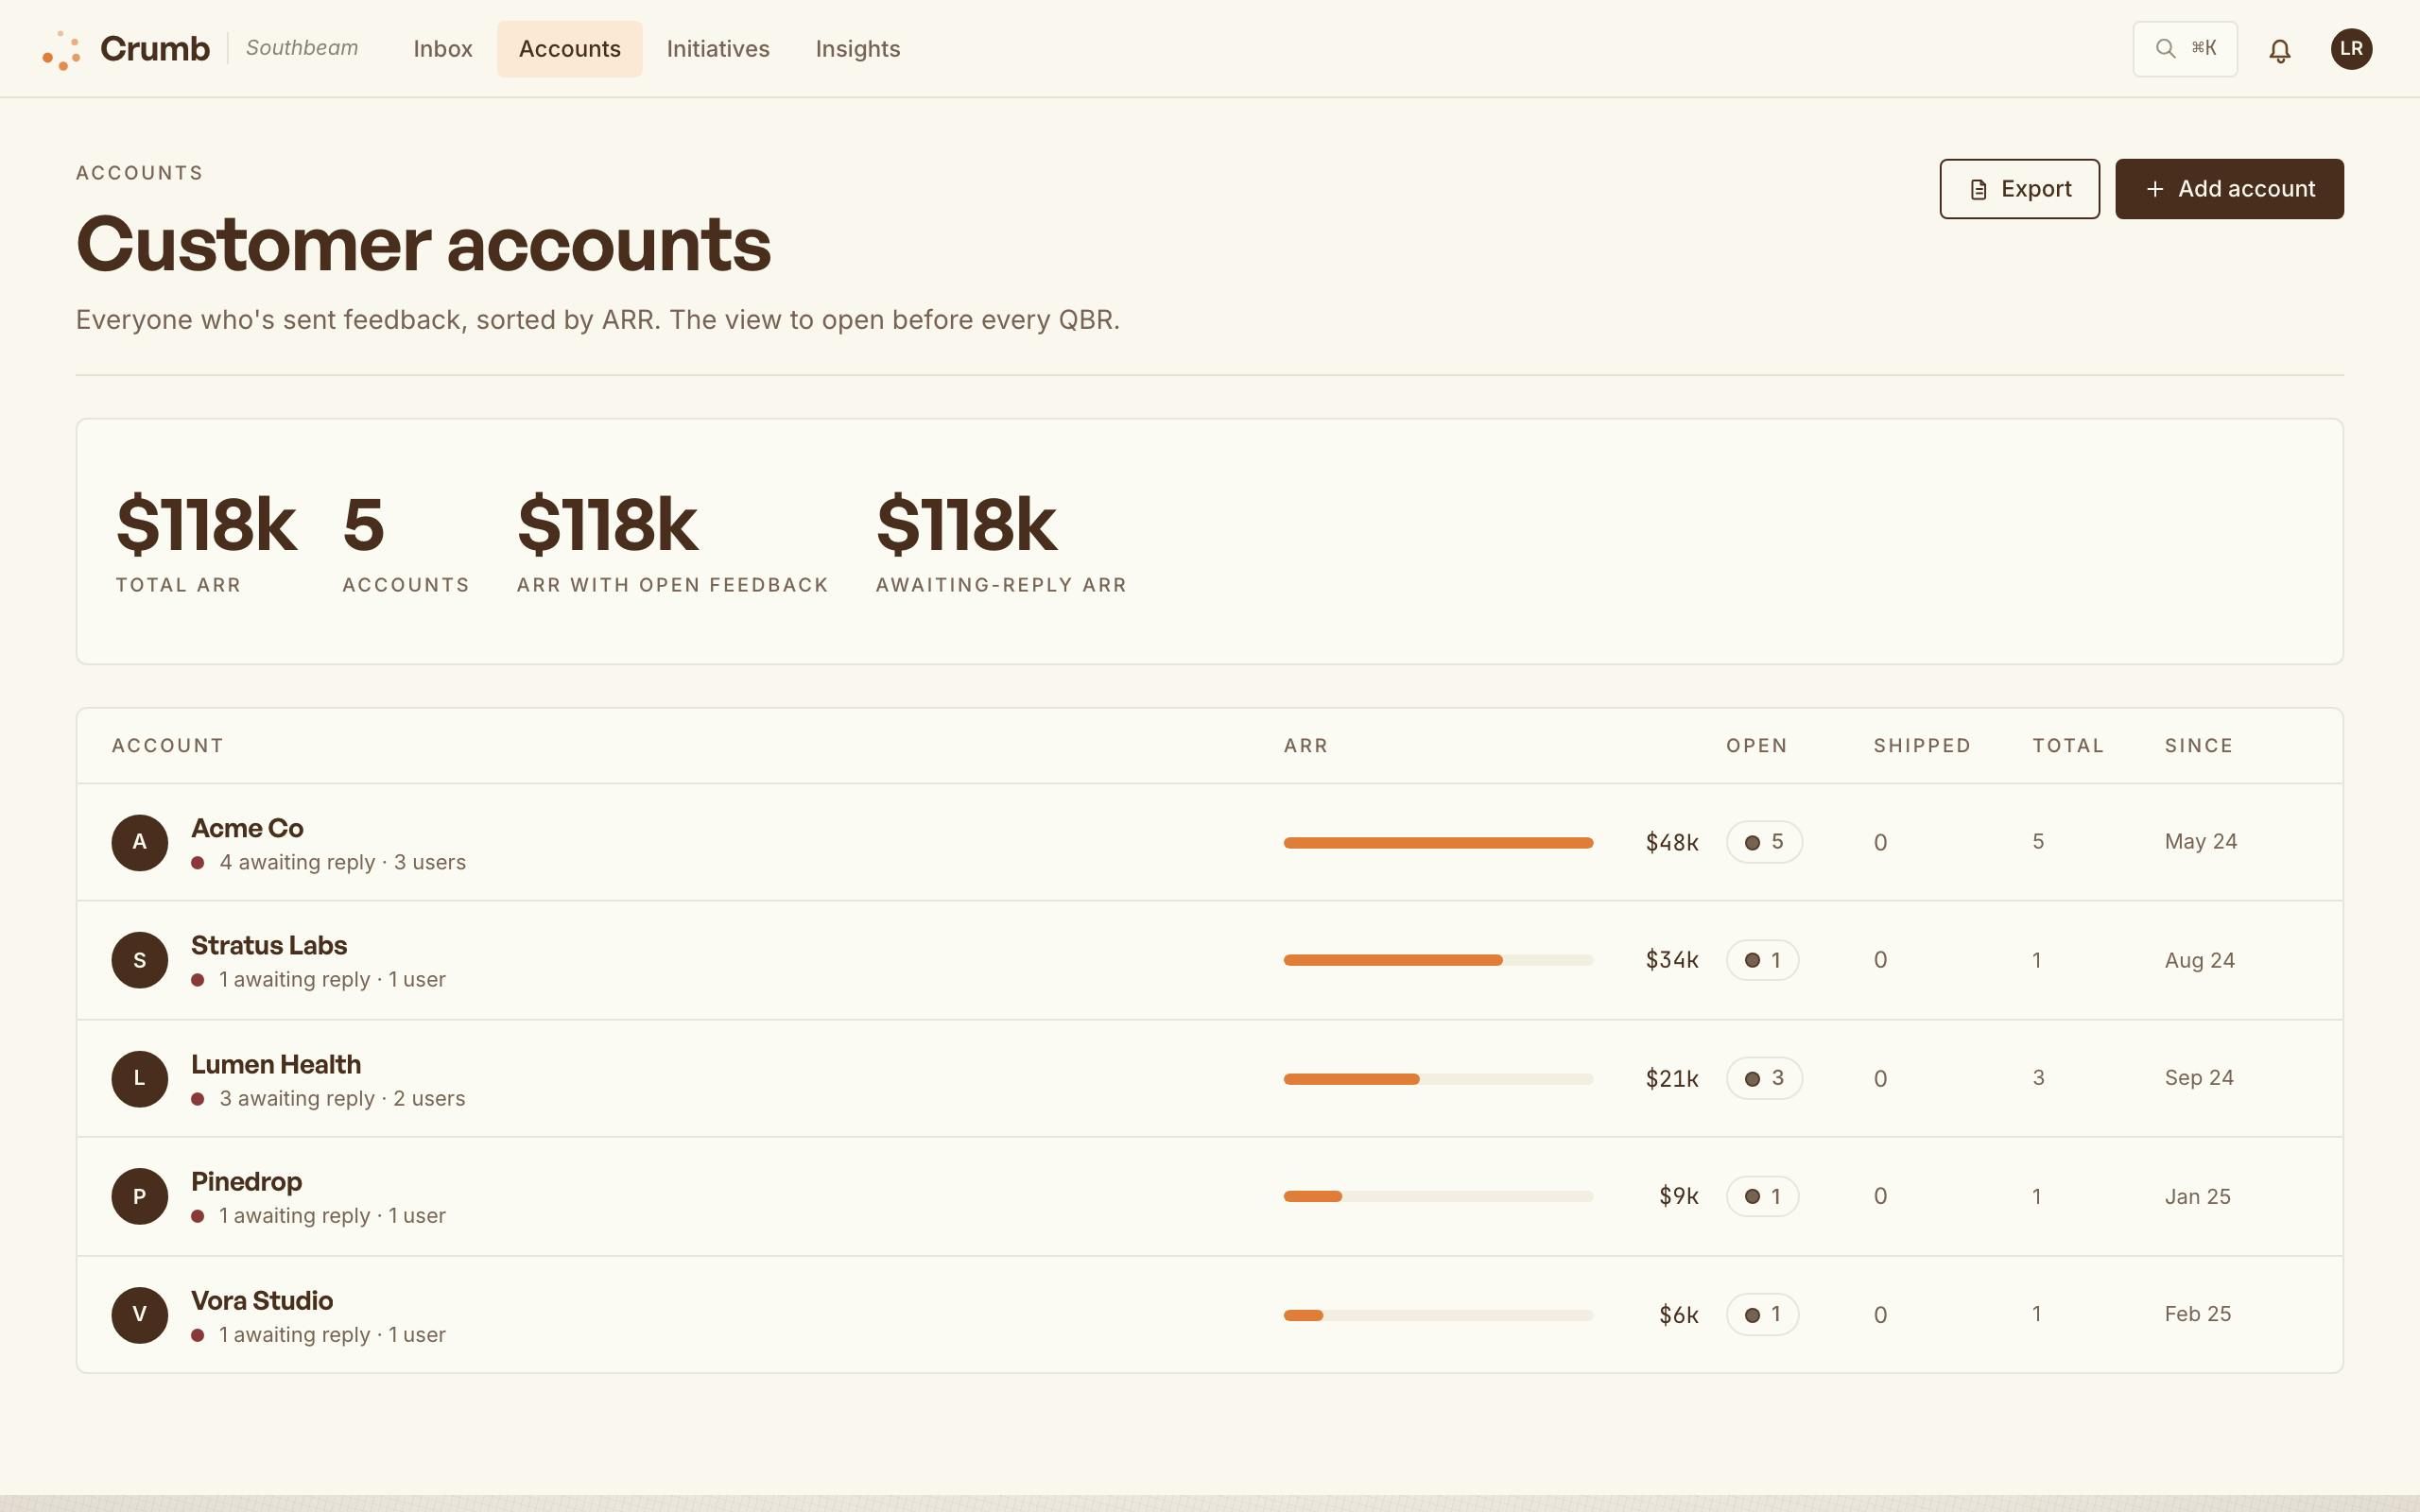Click Acme Co's ARR progress bar
Image resolution: width=2420 pixels, height=1512 pixels.
tap(1438, 843)
